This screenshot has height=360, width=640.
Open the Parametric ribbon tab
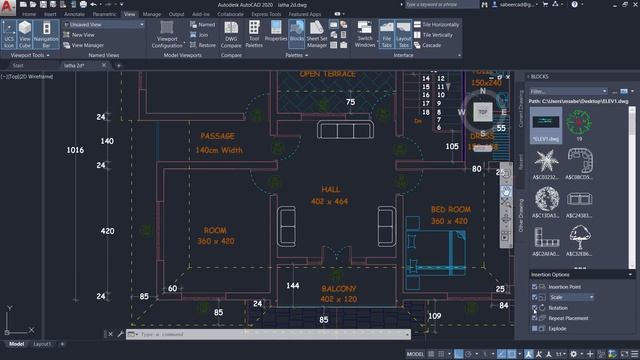[x=104, y=14]
